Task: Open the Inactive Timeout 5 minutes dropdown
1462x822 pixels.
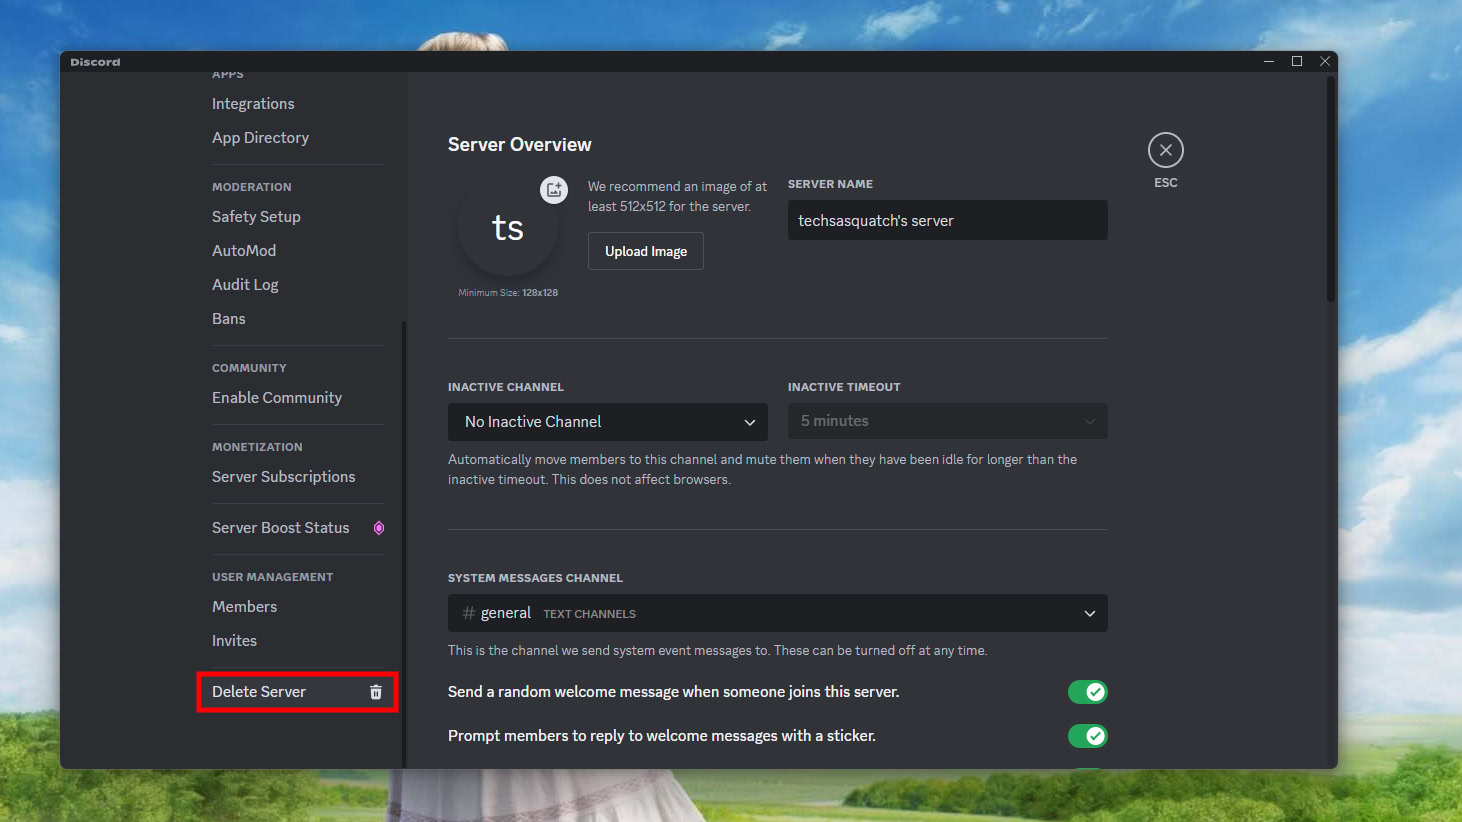Action: 948,421
